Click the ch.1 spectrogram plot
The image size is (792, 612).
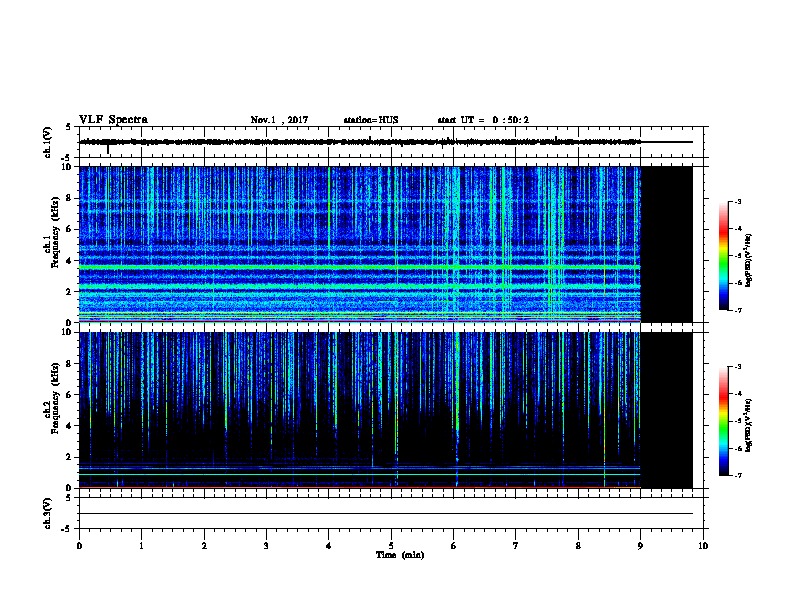(x=386, y=244)
